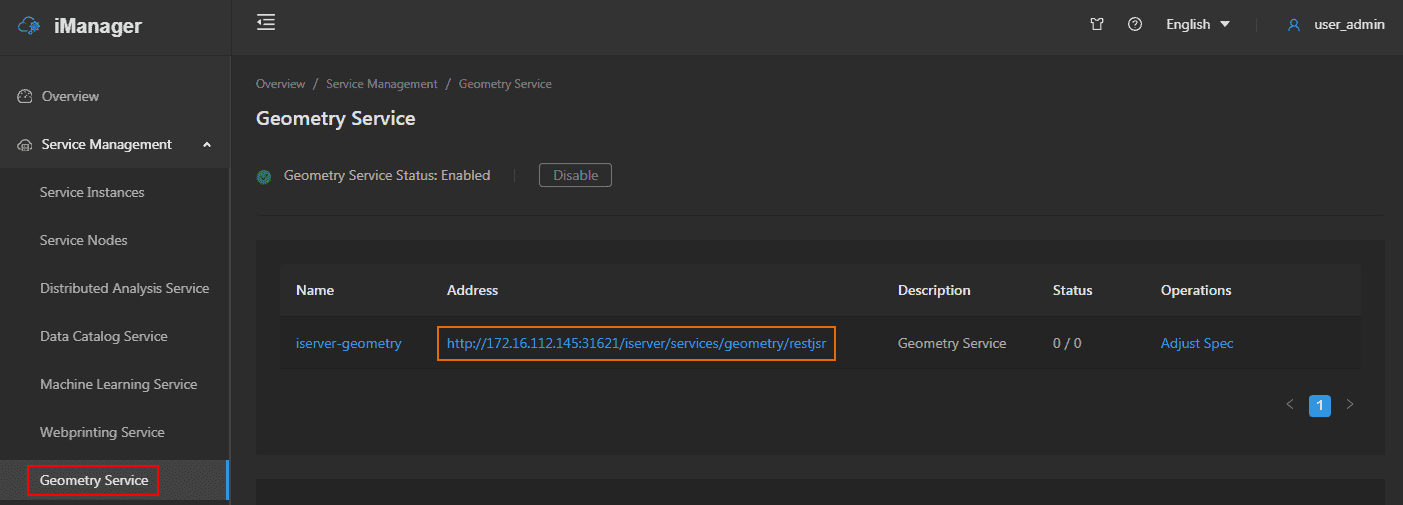Viewport: 1403px width, 505px height.
Task: Open the iserver-geometry service link
Action: pyautogui.click(x=348, y=343)
